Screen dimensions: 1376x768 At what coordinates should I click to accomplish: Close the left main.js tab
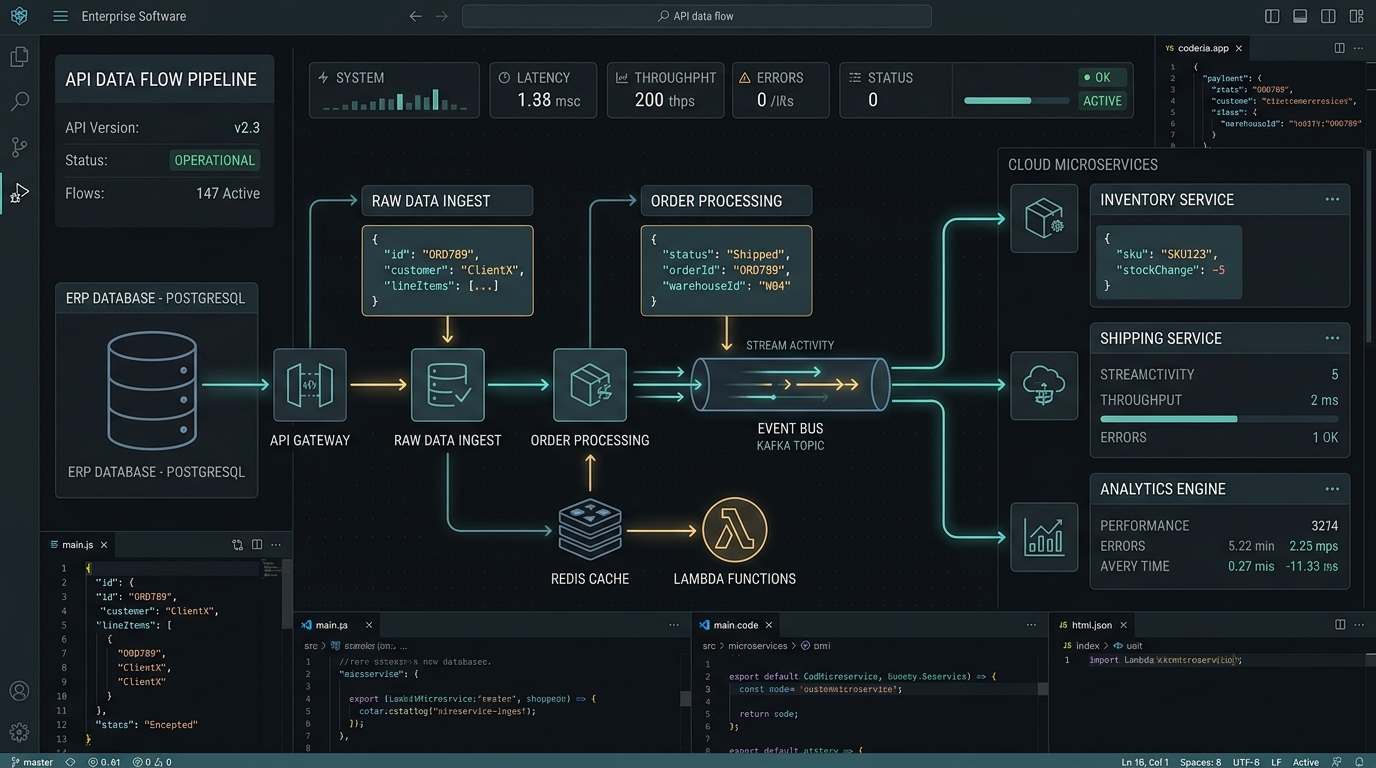[x=104, y=544]
